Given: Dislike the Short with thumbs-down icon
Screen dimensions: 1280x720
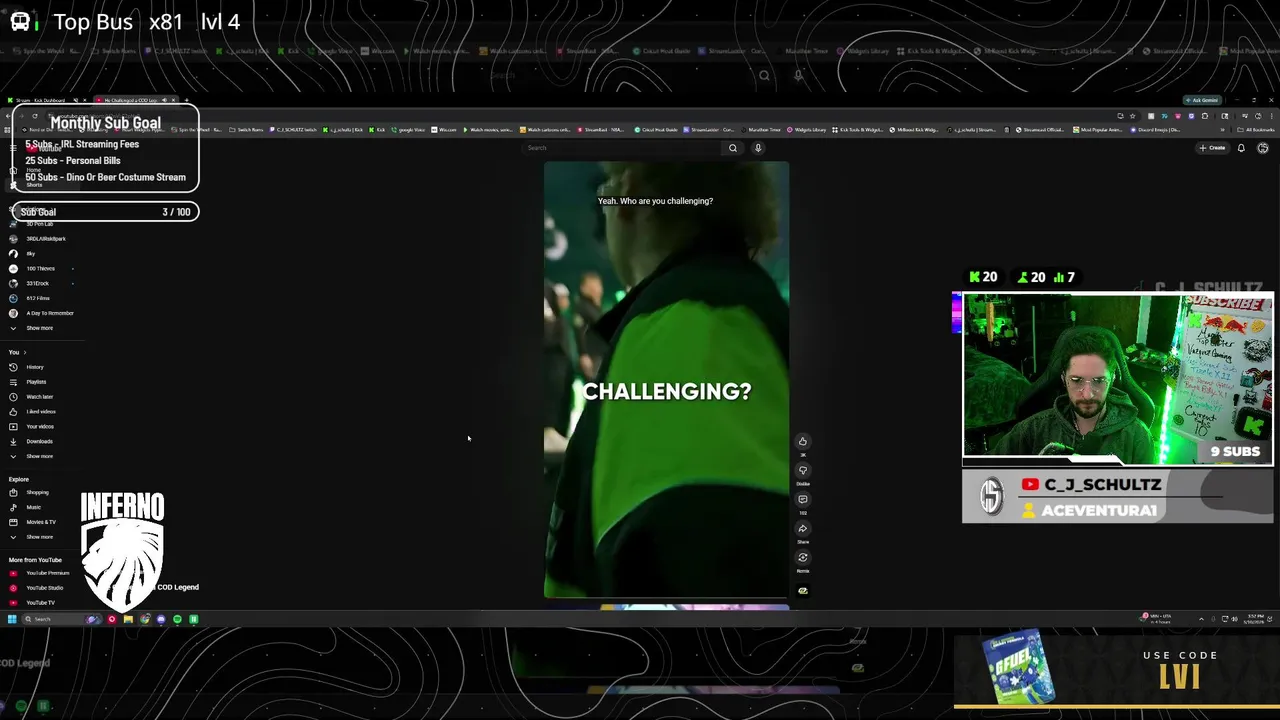Looking at the screenshot, I should 802,470.
